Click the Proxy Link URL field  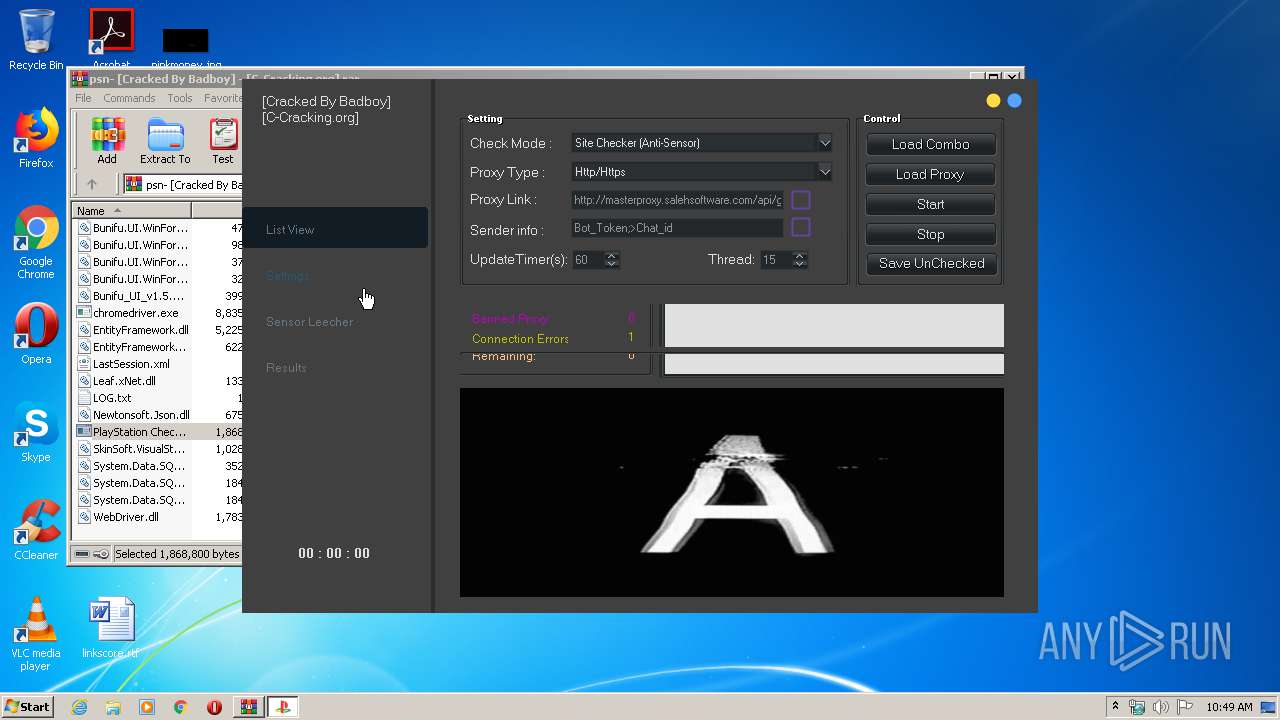pyautogui.click(x=678, y=200)
